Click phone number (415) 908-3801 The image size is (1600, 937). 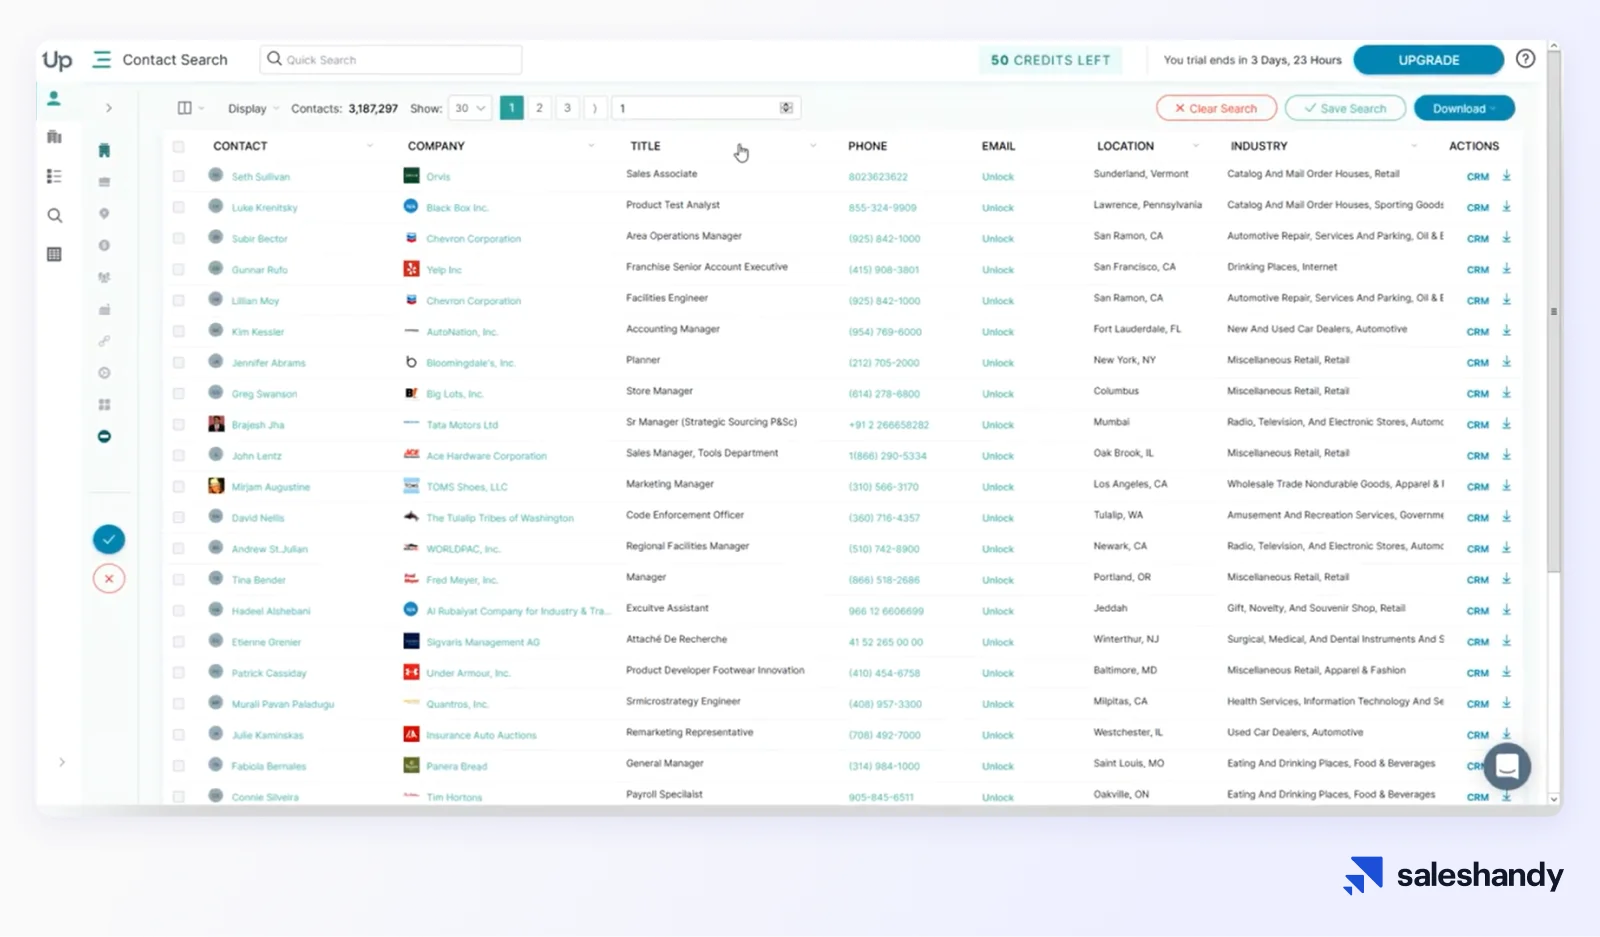(x=884, y=270)
